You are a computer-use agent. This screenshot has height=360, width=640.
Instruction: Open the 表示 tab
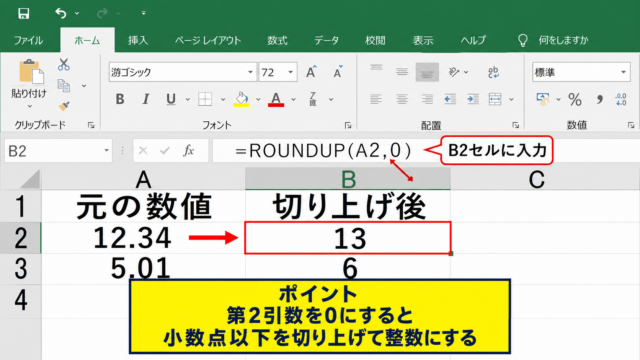pyautogui.click(x=422, y=40)
